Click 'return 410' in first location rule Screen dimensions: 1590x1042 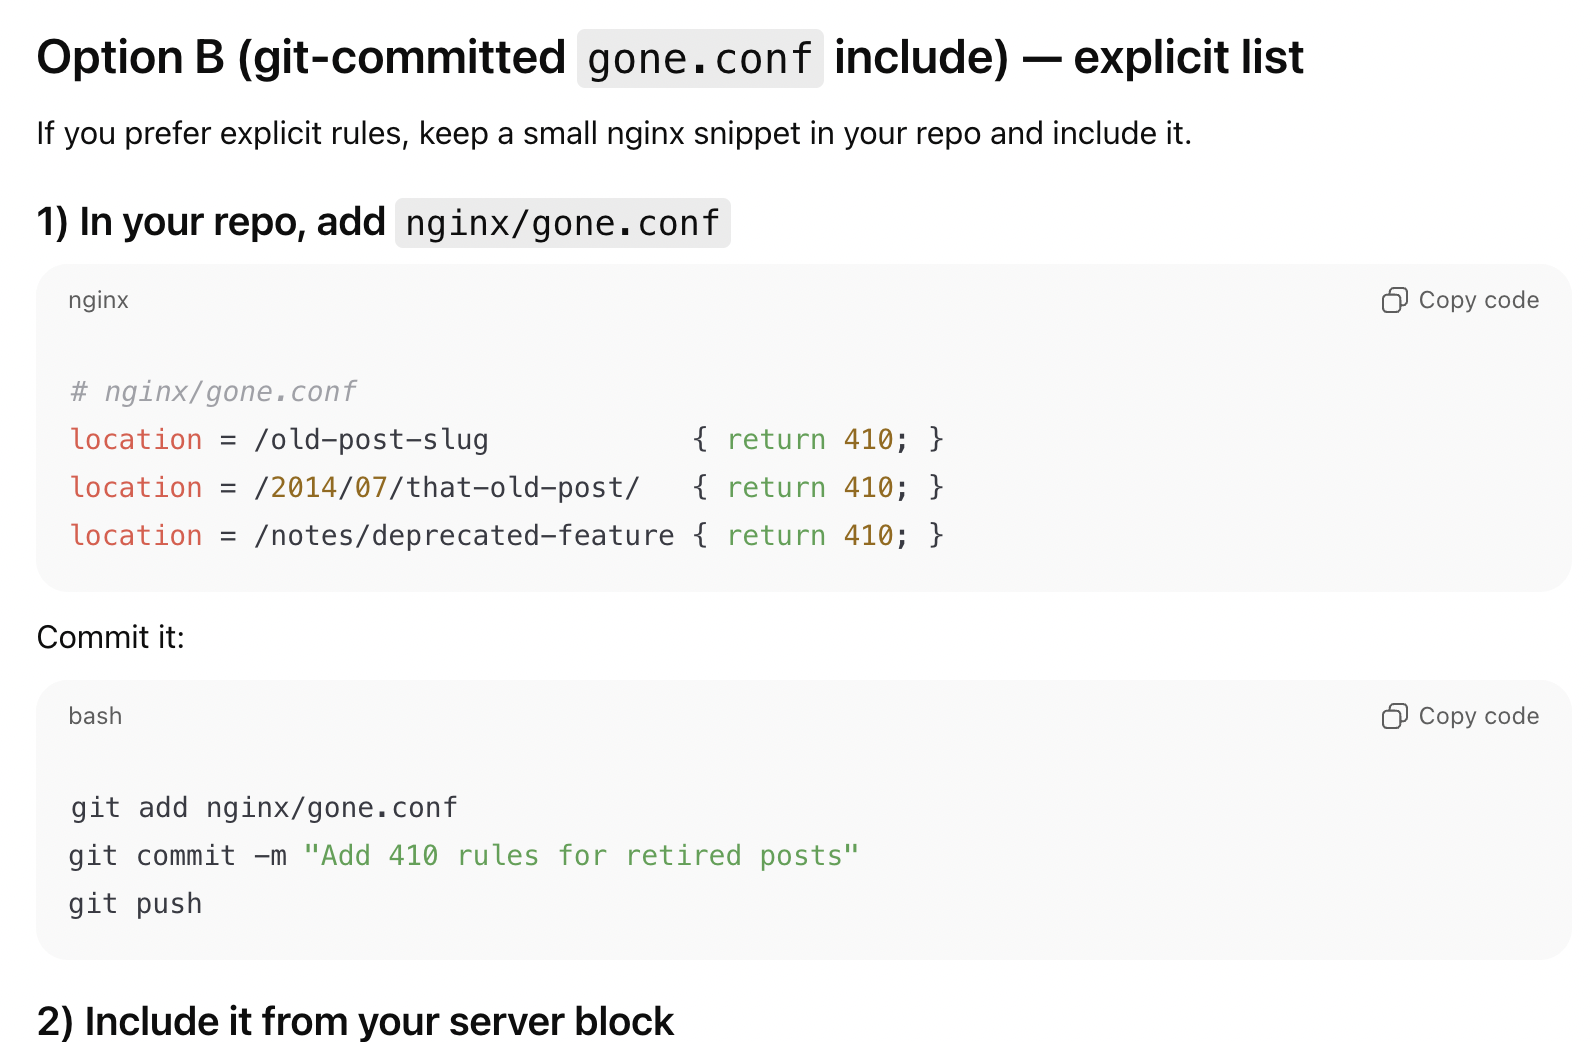tap(810, 440)
